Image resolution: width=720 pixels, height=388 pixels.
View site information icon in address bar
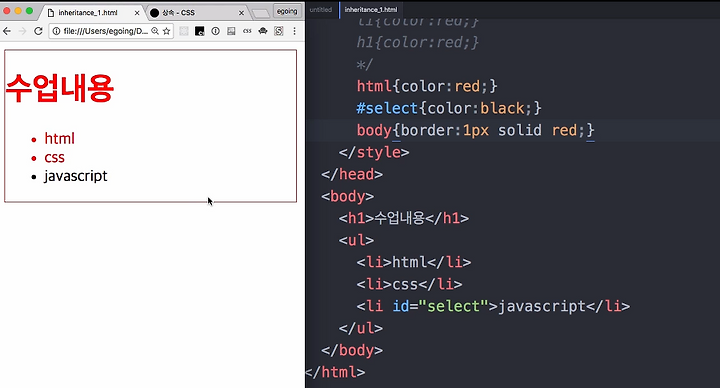56,31
